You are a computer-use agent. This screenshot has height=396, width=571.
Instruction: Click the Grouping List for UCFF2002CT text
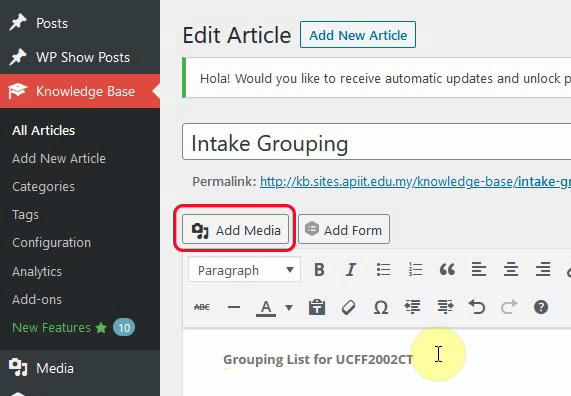[x=318, y=360]
